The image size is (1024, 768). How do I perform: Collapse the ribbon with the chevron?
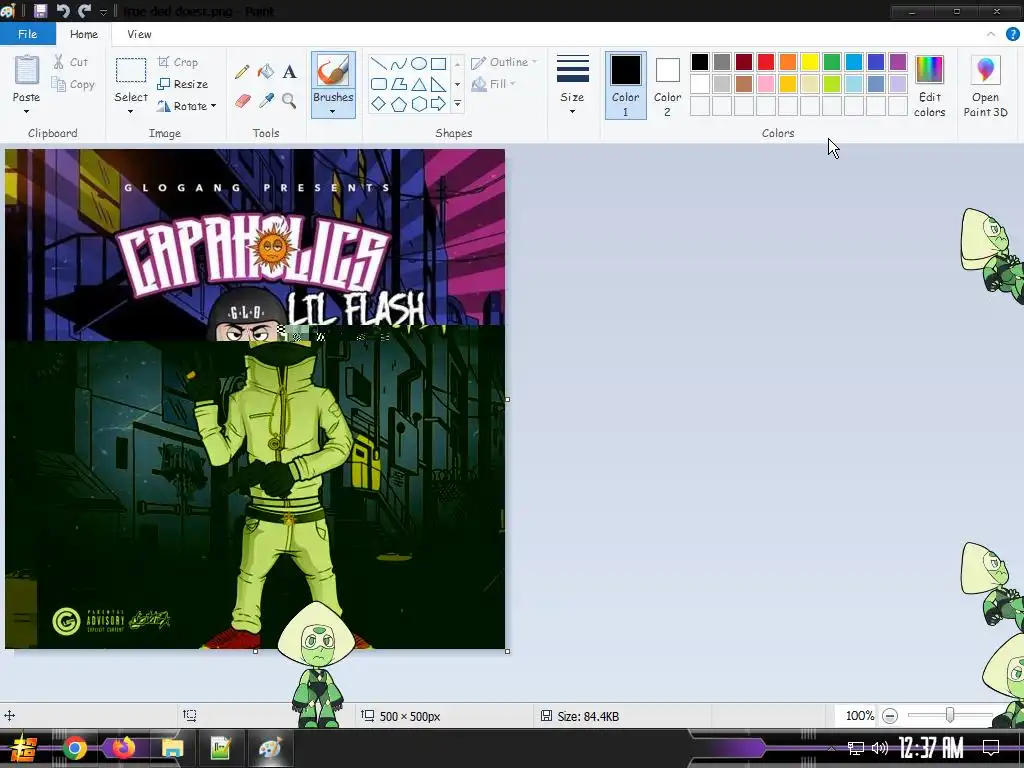[991, 34]
